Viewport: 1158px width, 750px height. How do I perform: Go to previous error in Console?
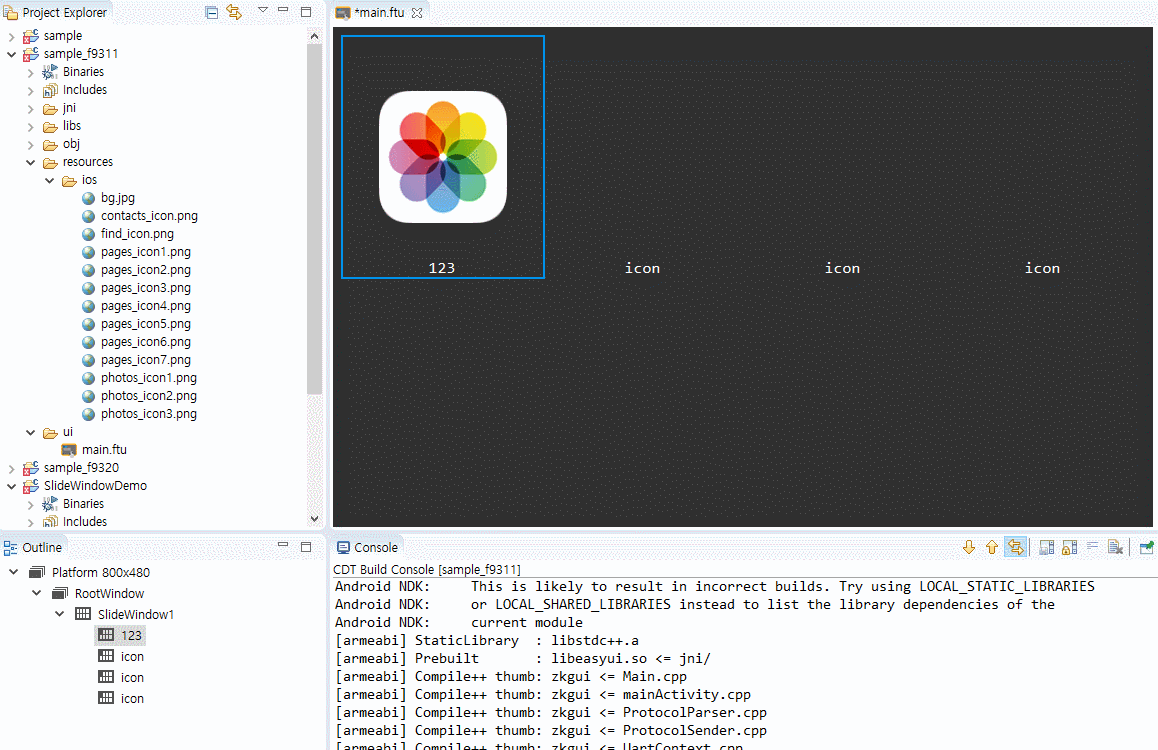pos(992,547)
